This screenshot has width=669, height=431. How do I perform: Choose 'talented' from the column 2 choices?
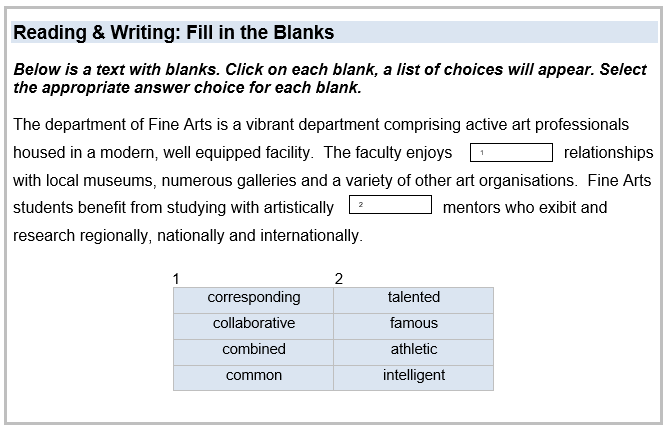(x=414, y=298)
